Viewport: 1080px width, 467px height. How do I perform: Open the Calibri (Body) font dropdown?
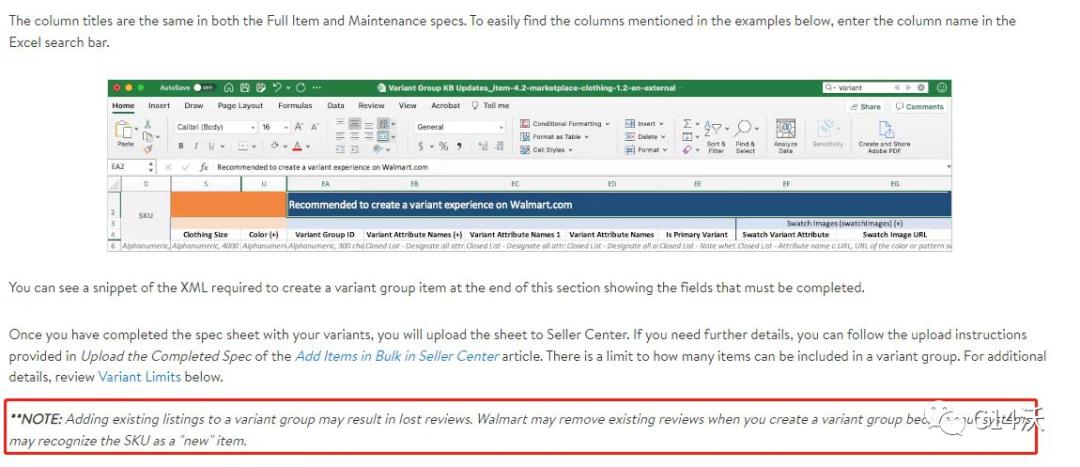point(212,127)
